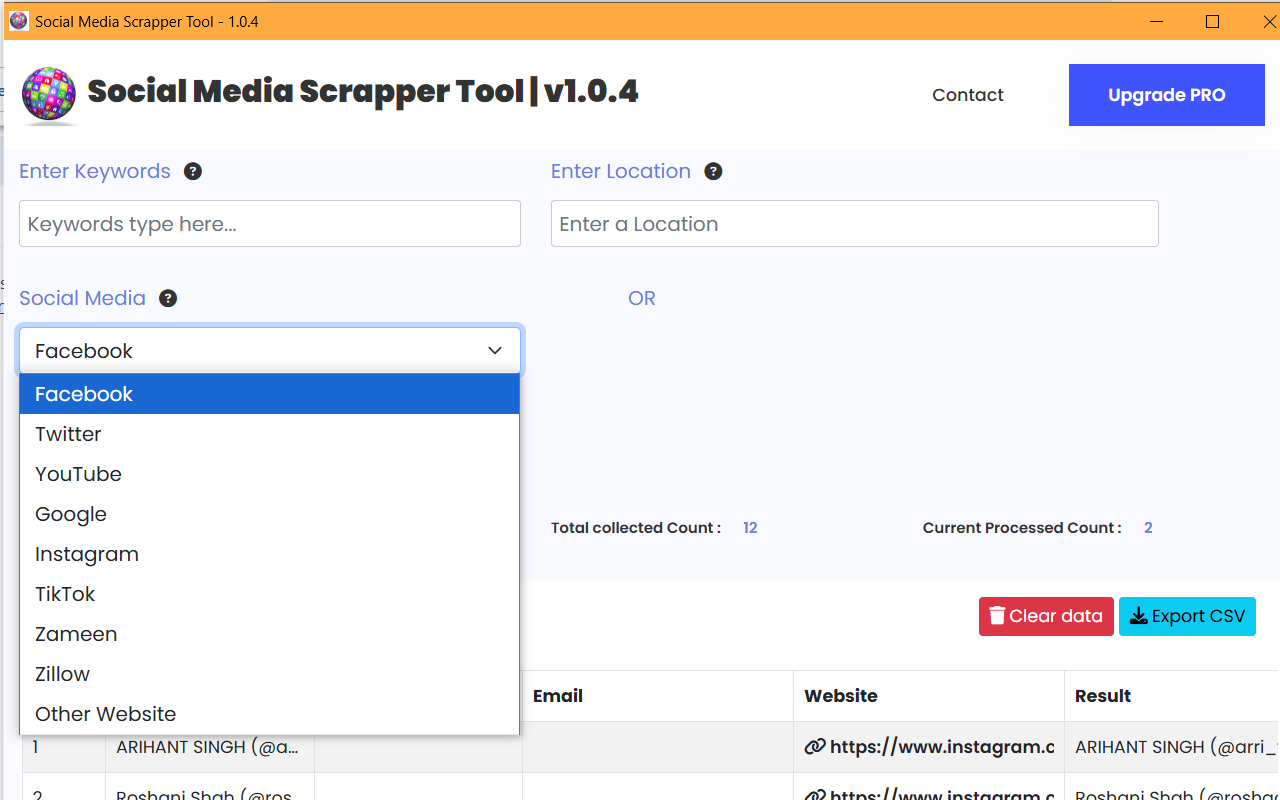Focus the Keywords input field
Image resolution: width=1280 pixels, height=800 pixels.
270,223
